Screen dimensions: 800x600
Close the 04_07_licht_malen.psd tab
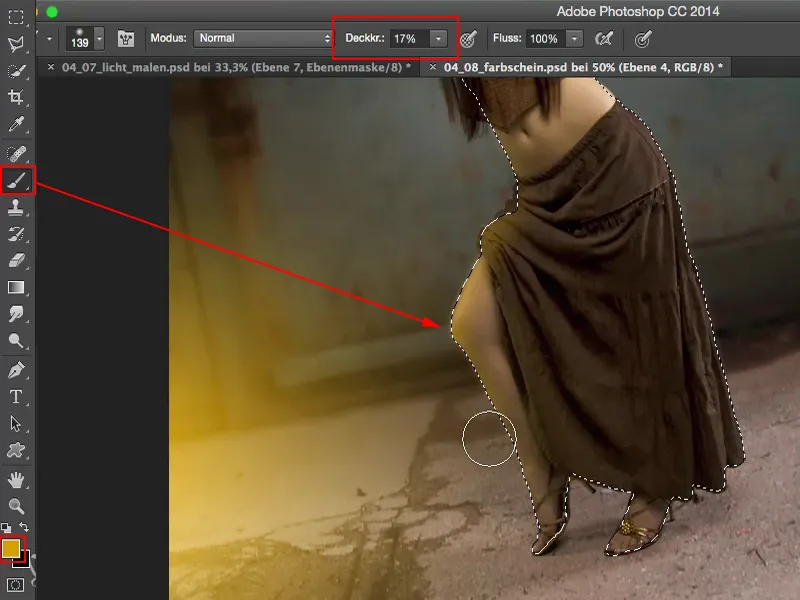51,67
